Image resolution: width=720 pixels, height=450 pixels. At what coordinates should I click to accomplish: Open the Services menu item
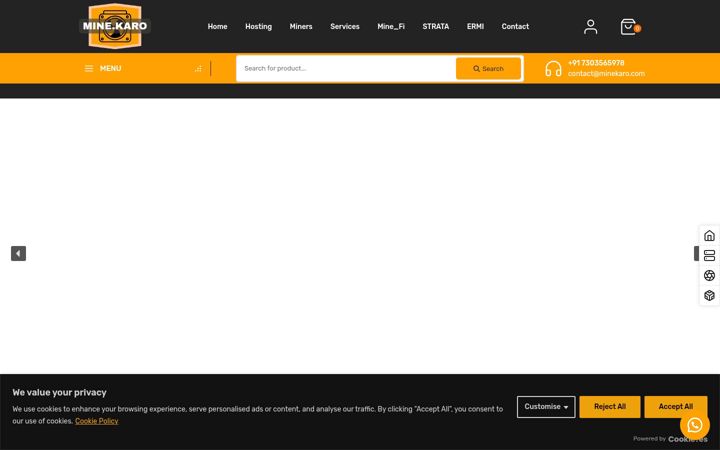click(x=345, y=27)
